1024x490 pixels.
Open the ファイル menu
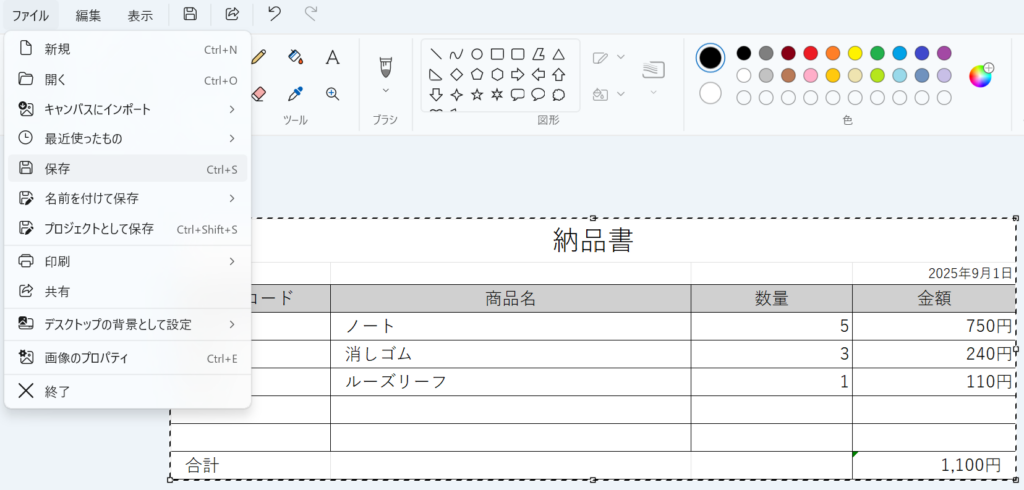click(30, 16)
